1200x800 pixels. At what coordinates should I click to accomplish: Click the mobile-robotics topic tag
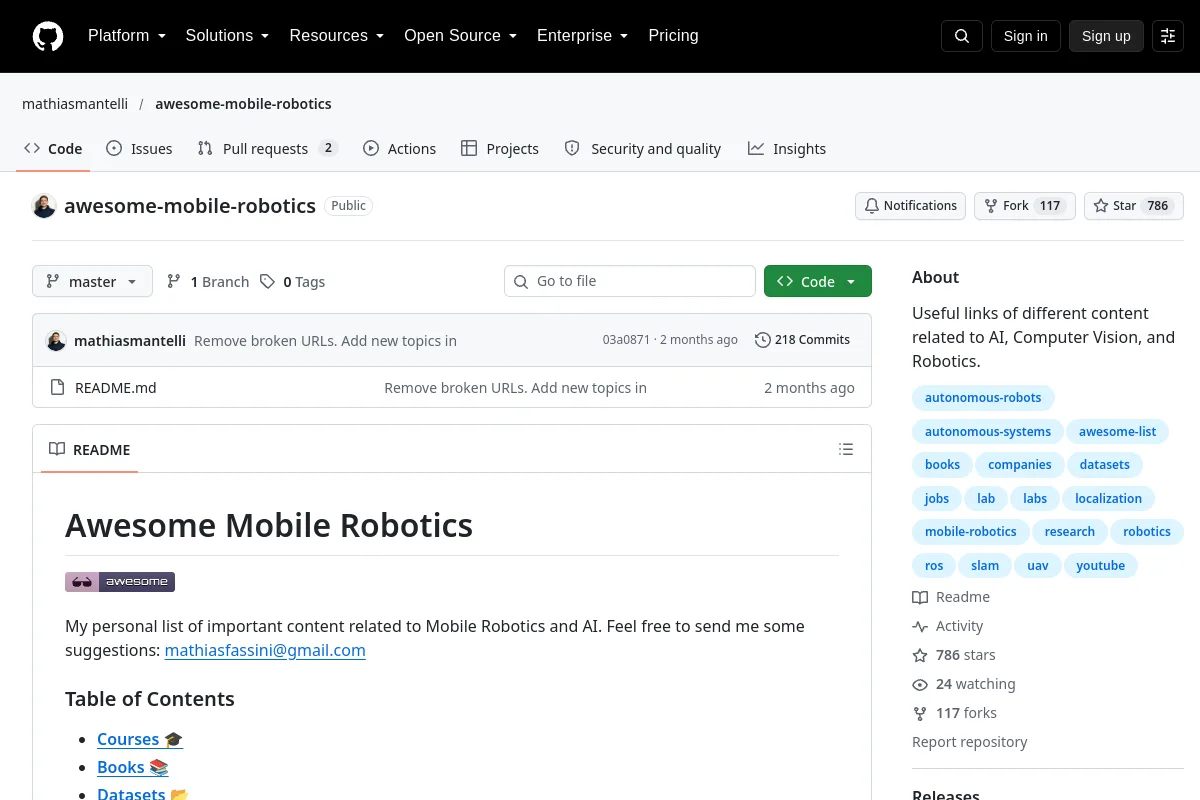pyautogui.click(x=971, y=532)
